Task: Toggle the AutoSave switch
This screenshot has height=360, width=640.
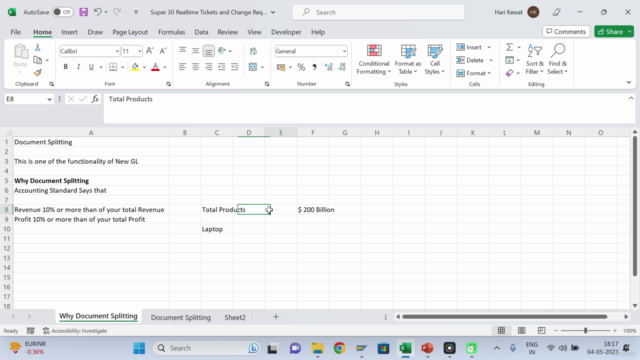Action: 63,12
